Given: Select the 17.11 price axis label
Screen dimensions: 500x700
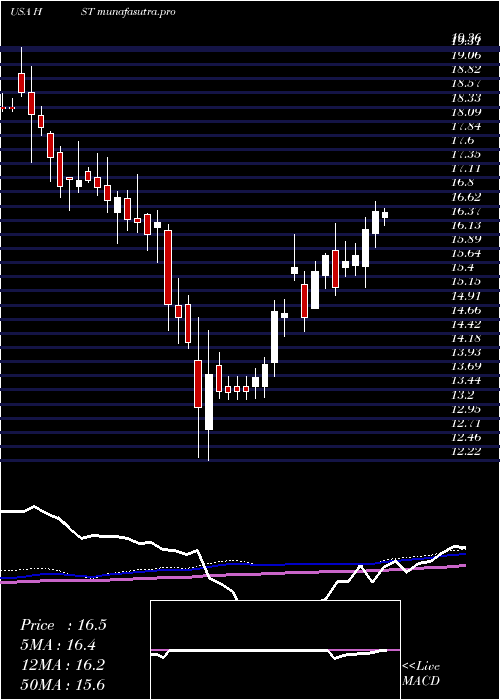Looking at the screenshot, I should 466,168.
